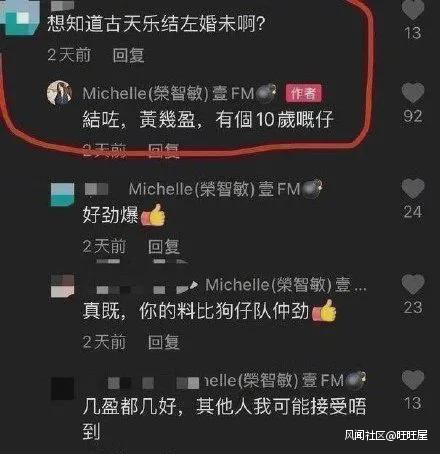
Task: Open truncated Michelle(榮智敏)壹... mention link
Action: [x=286, y=285]
